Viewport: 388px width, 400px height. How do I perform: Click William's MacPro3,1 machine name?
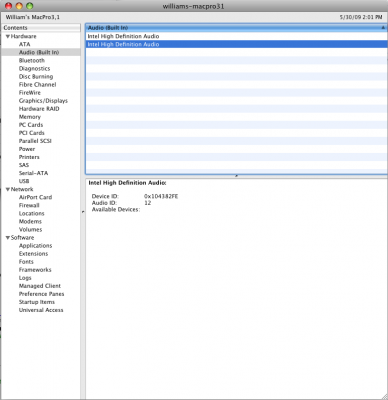[32, 17]
